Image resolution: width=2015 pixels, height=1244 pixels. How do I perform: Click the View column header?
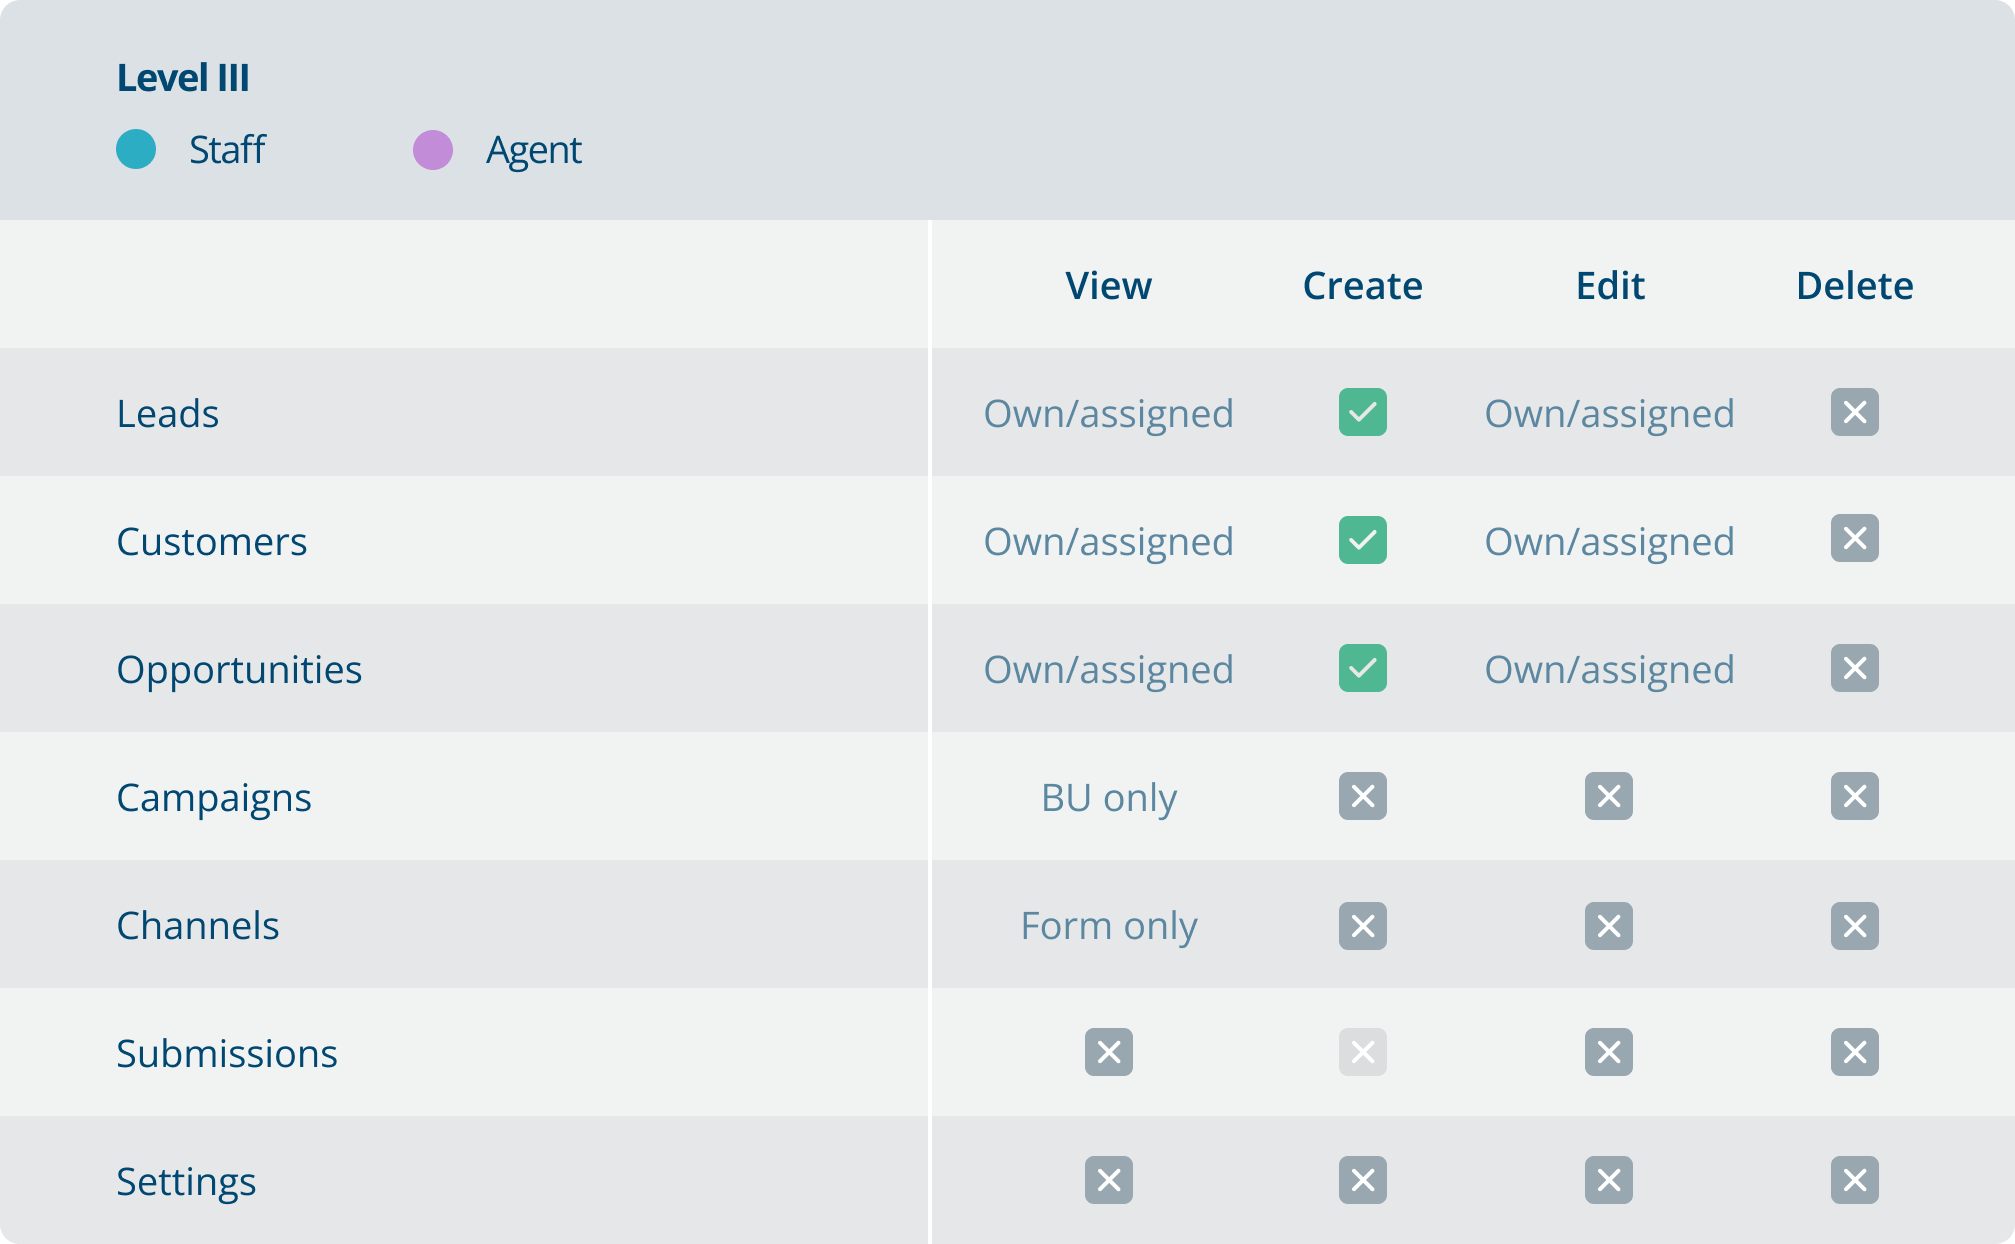point(1108,286)
